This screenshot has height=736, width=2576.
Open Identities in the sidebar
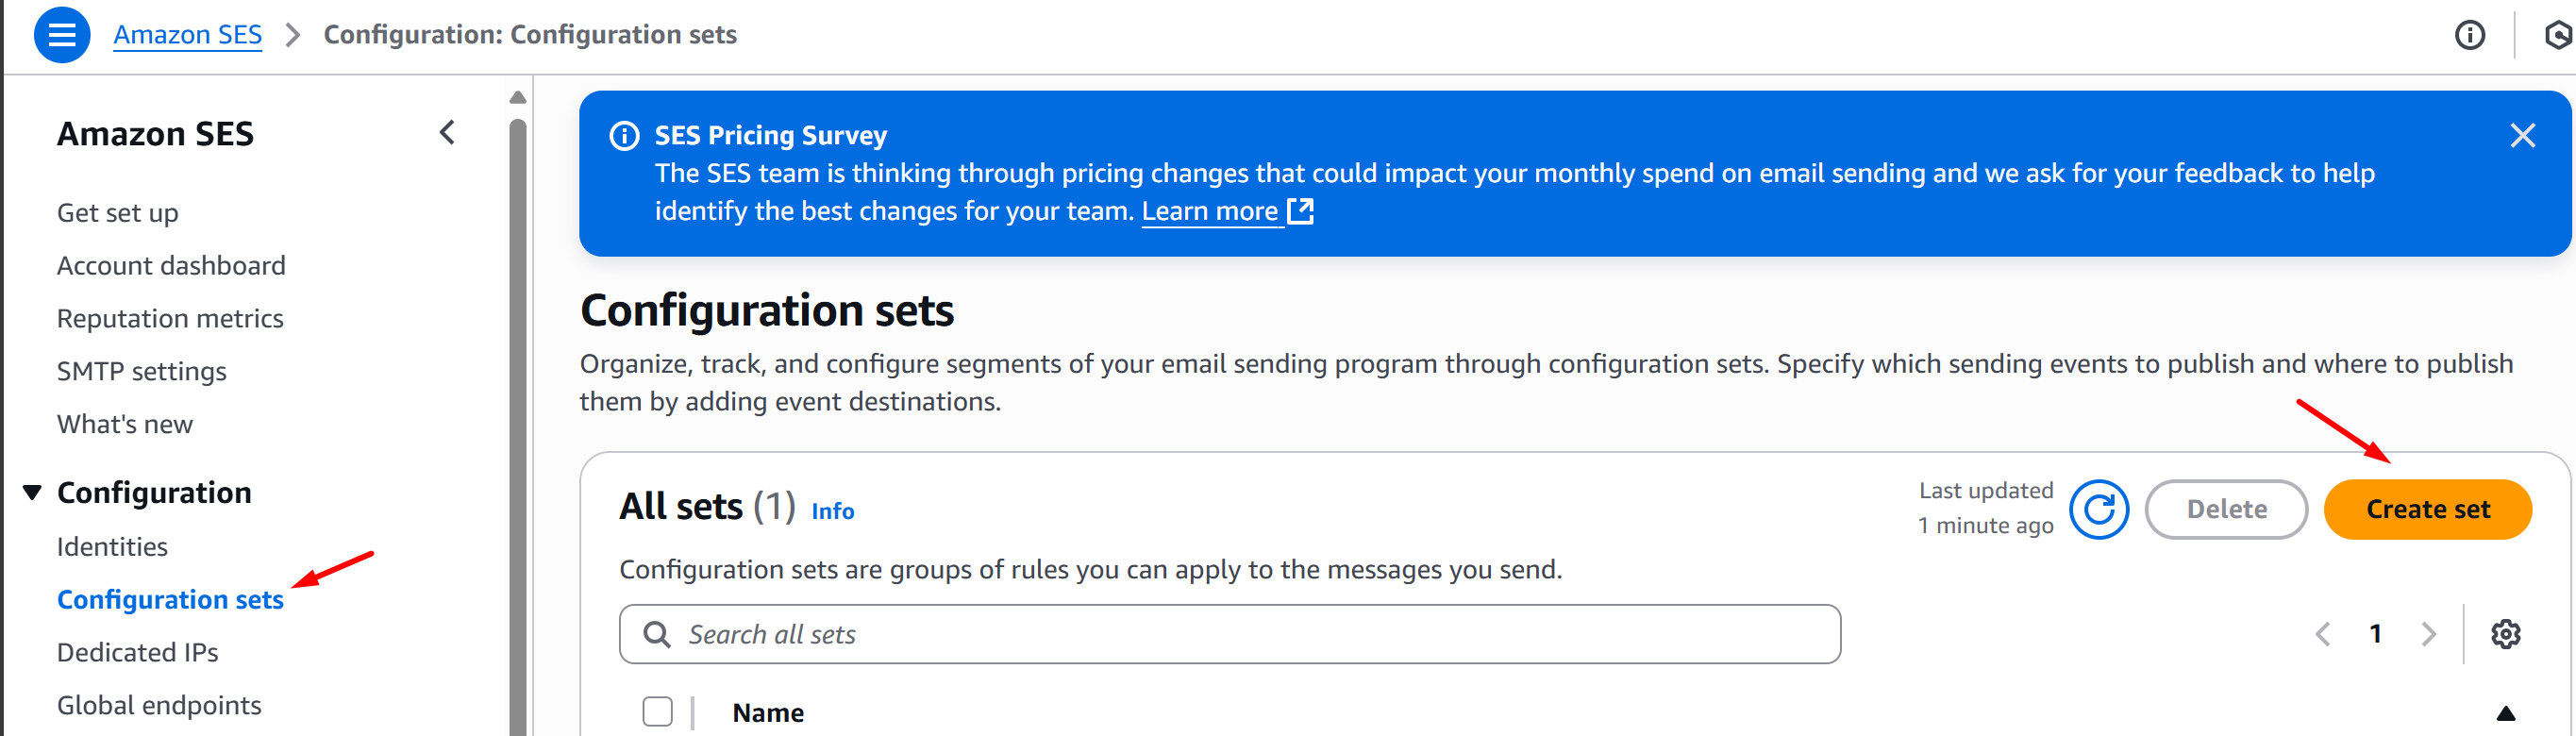click(112, 547)
